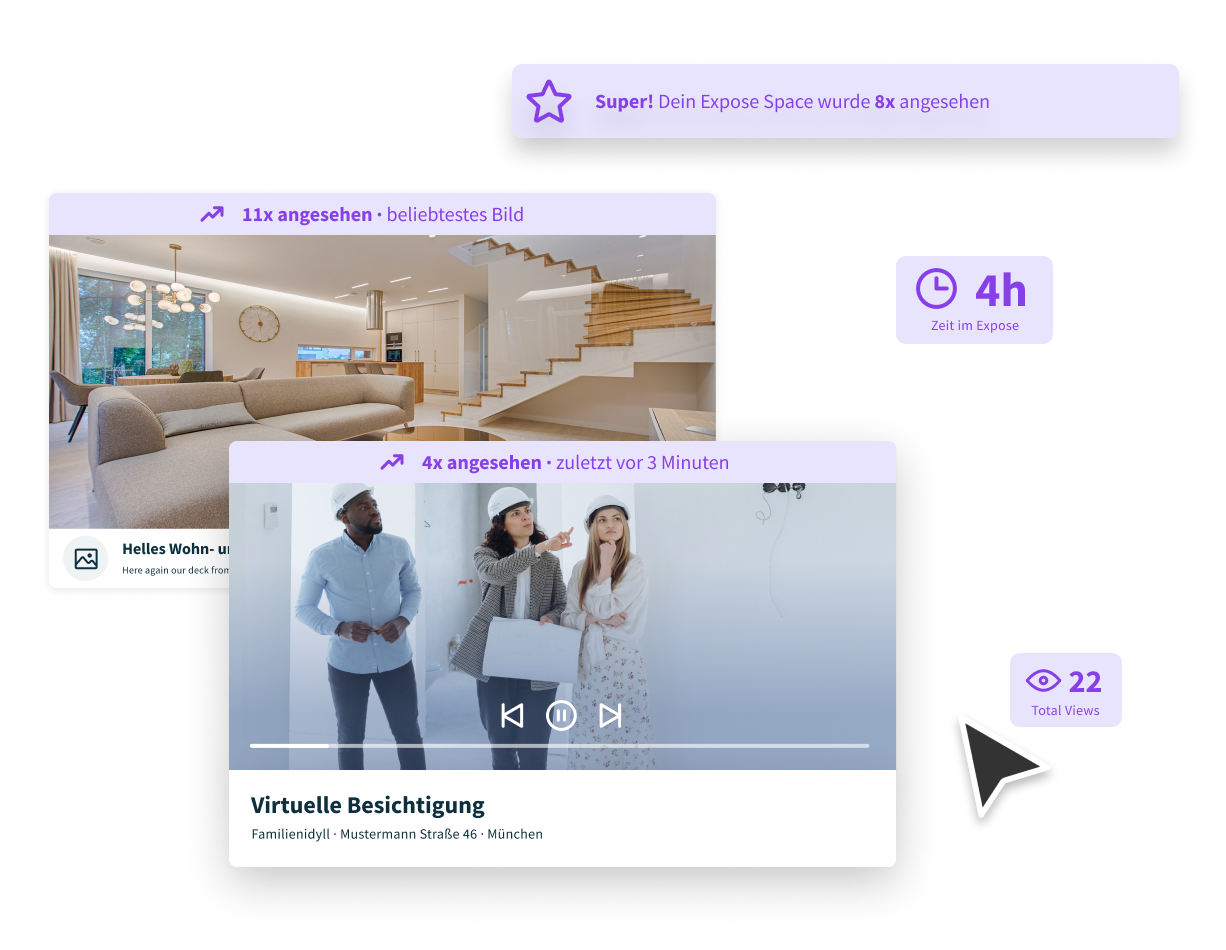Skip to the next video track

click(x=610, y=715)
